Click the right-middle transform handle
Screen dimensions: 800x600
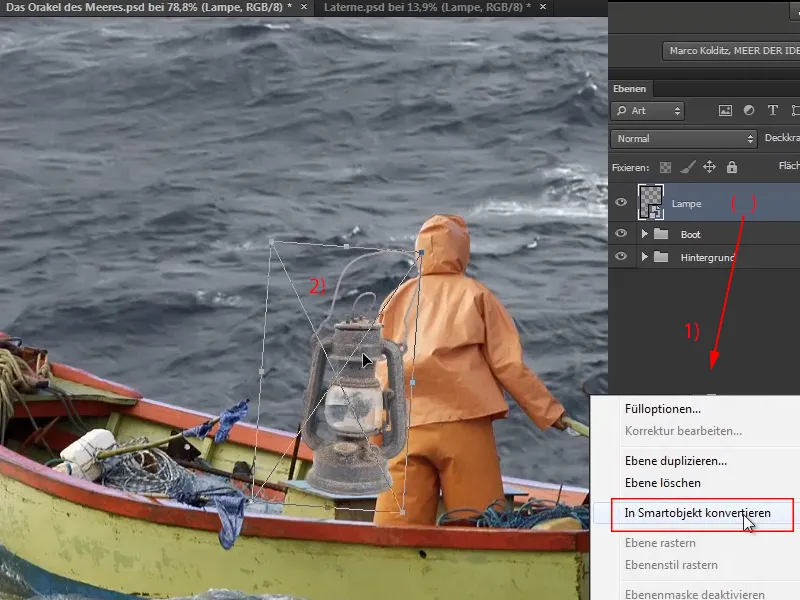click(x=412, y=382)
